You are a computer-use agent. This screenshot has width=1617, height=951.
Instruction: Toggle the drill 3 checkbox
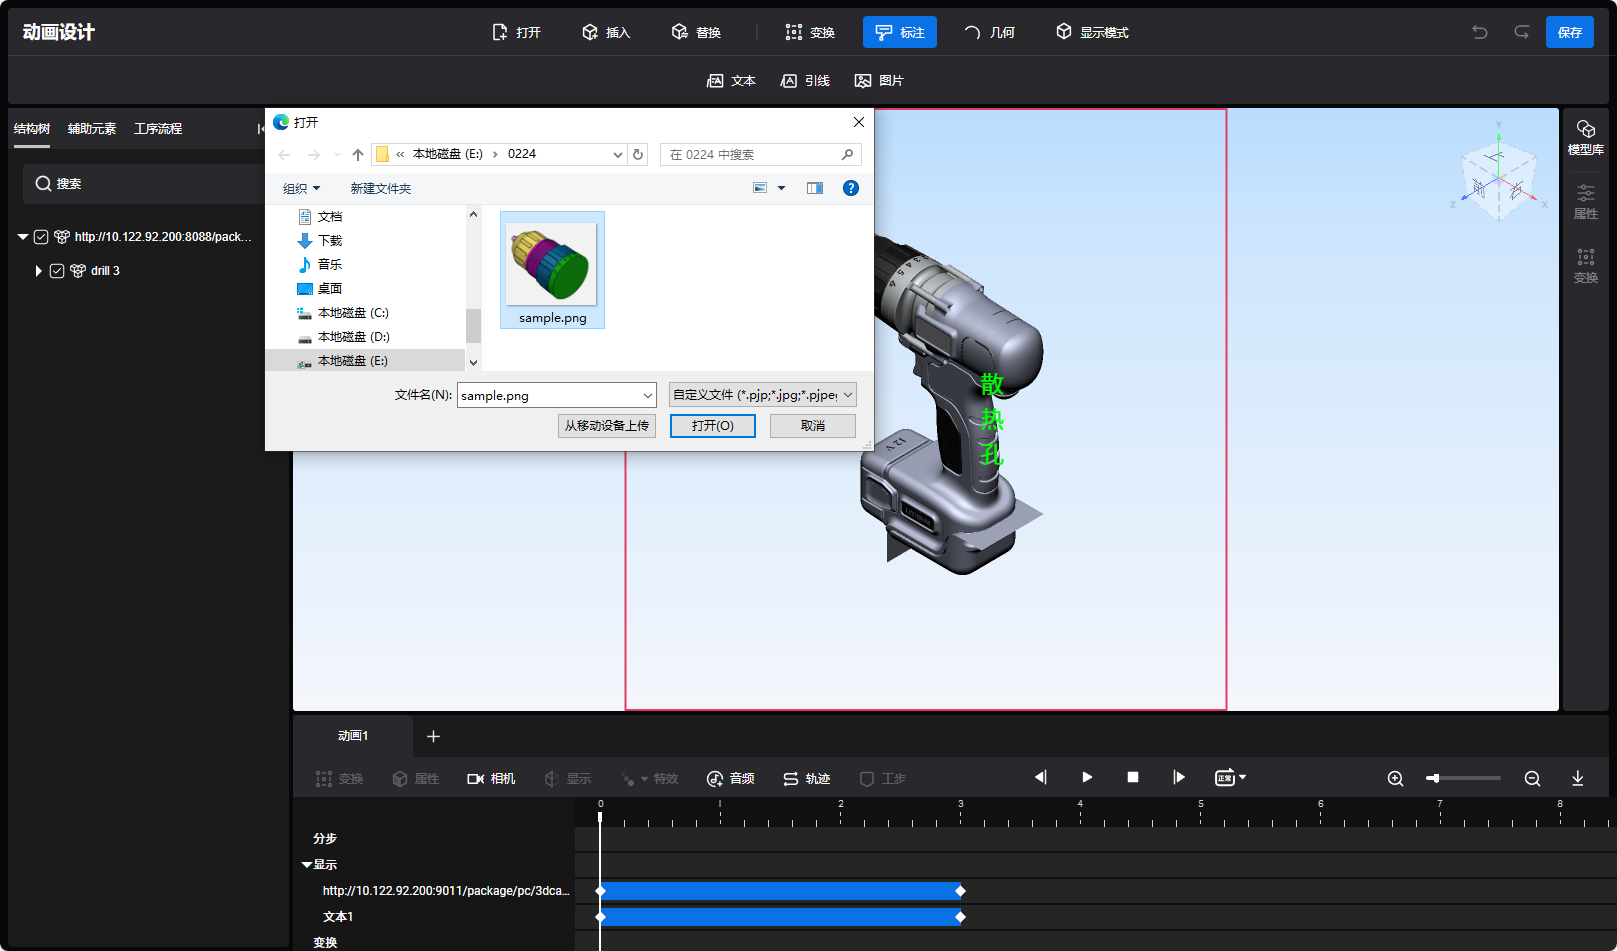(x=57, y=271)
